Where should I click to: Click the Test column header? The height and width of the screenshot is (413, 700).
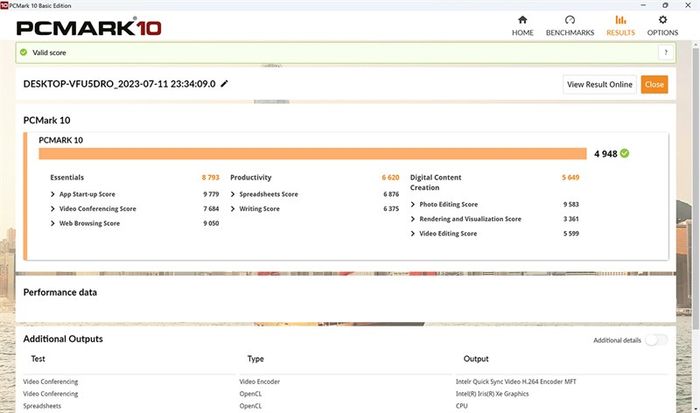tap(38, 359)
